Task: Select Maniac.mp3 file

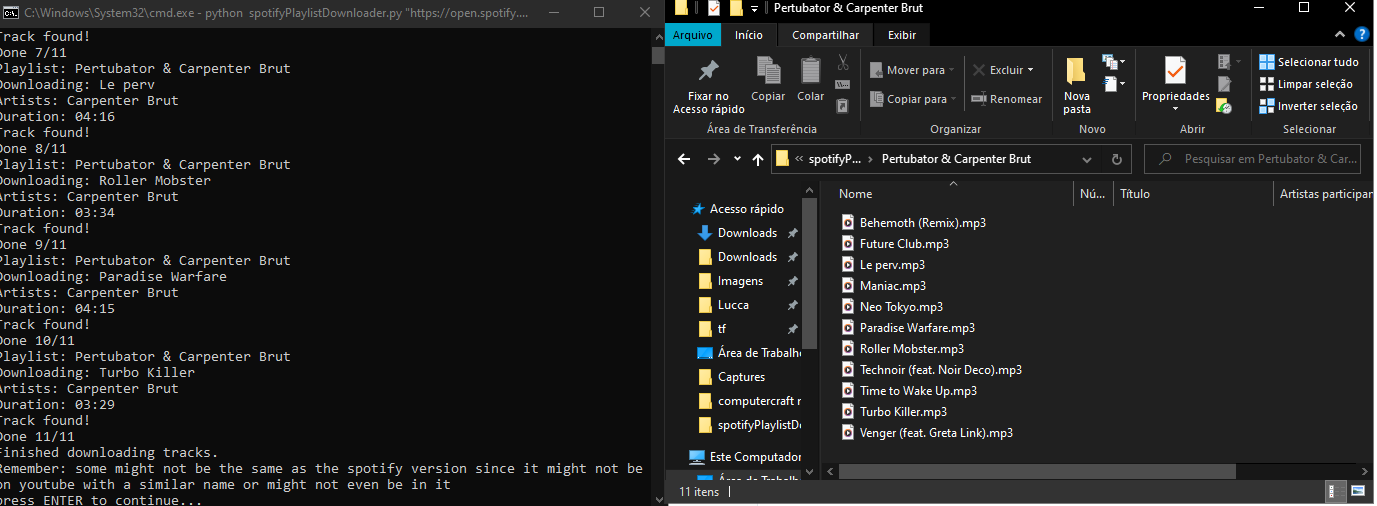Action: pos(884,286)
